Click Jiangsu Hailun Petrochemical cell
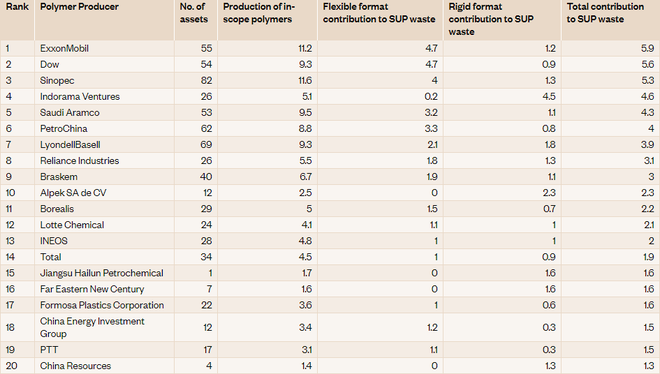 coord(101,273)
